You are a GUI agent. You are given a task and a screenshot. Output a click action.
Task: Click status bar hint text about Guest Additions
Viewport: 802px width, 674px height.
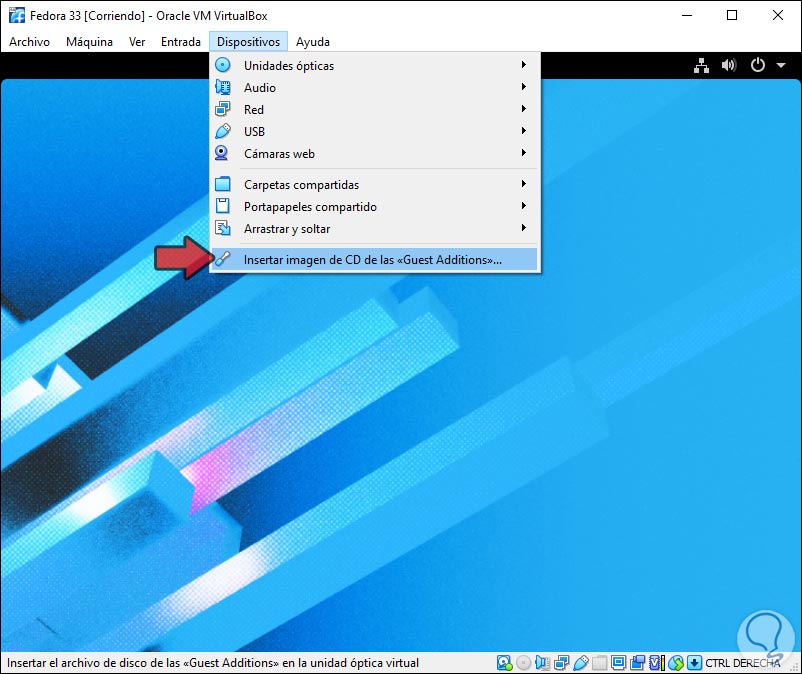pos(213,663)
